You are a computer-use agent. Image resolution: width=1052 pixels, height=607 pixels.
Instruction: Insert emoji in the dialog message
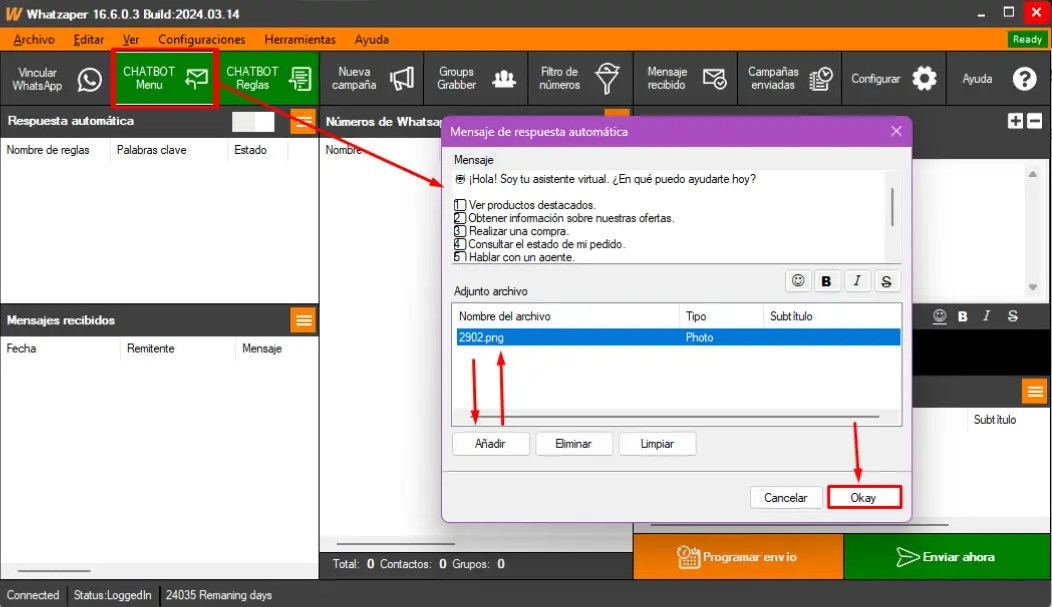[798, 281]
